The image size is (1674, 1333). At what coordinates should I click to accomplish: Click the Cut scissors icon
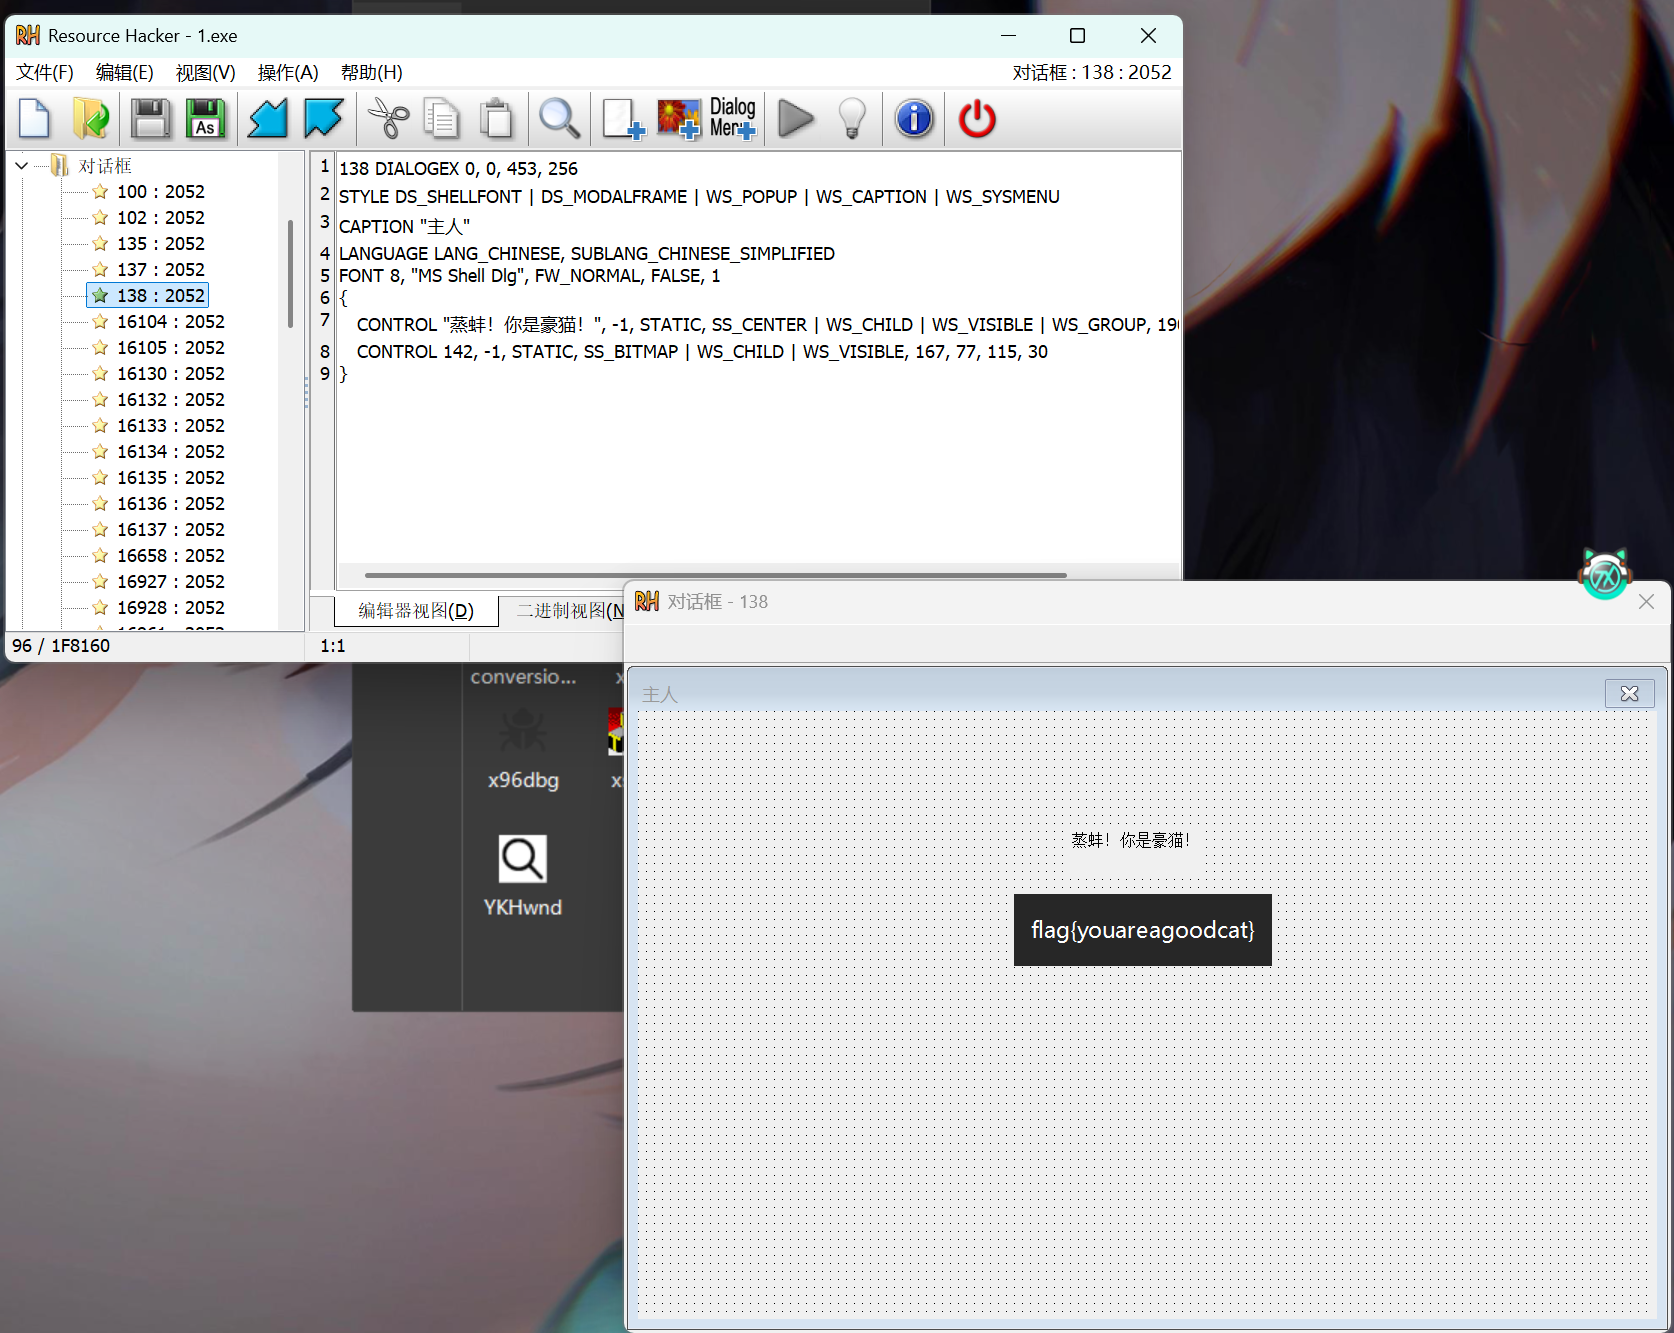coord(388,119)
